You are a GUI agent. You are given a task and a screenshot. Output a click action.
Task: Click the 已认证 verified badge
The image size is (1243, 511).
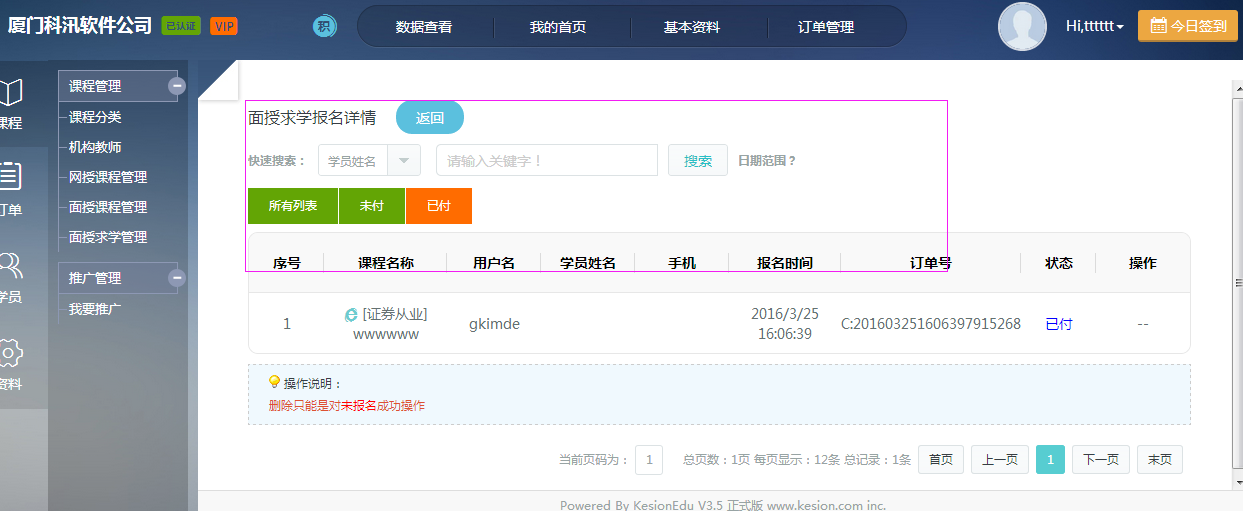(181, 26)
